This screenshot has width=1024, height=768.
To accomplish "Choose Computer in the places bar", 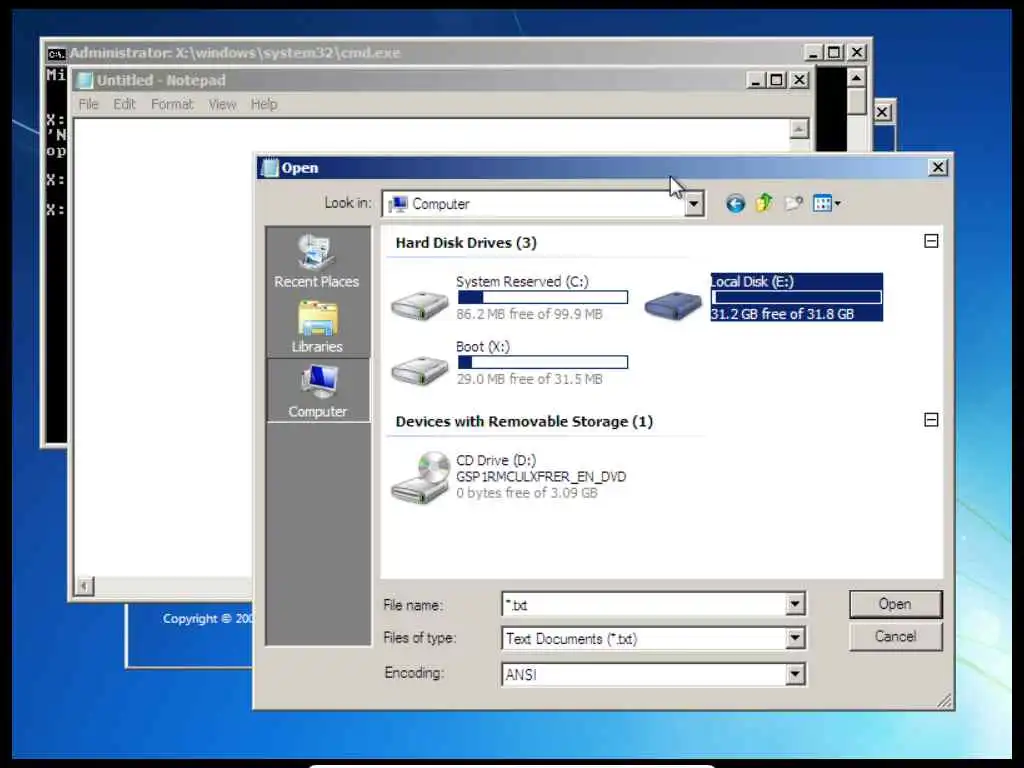I will coord(317,390).
